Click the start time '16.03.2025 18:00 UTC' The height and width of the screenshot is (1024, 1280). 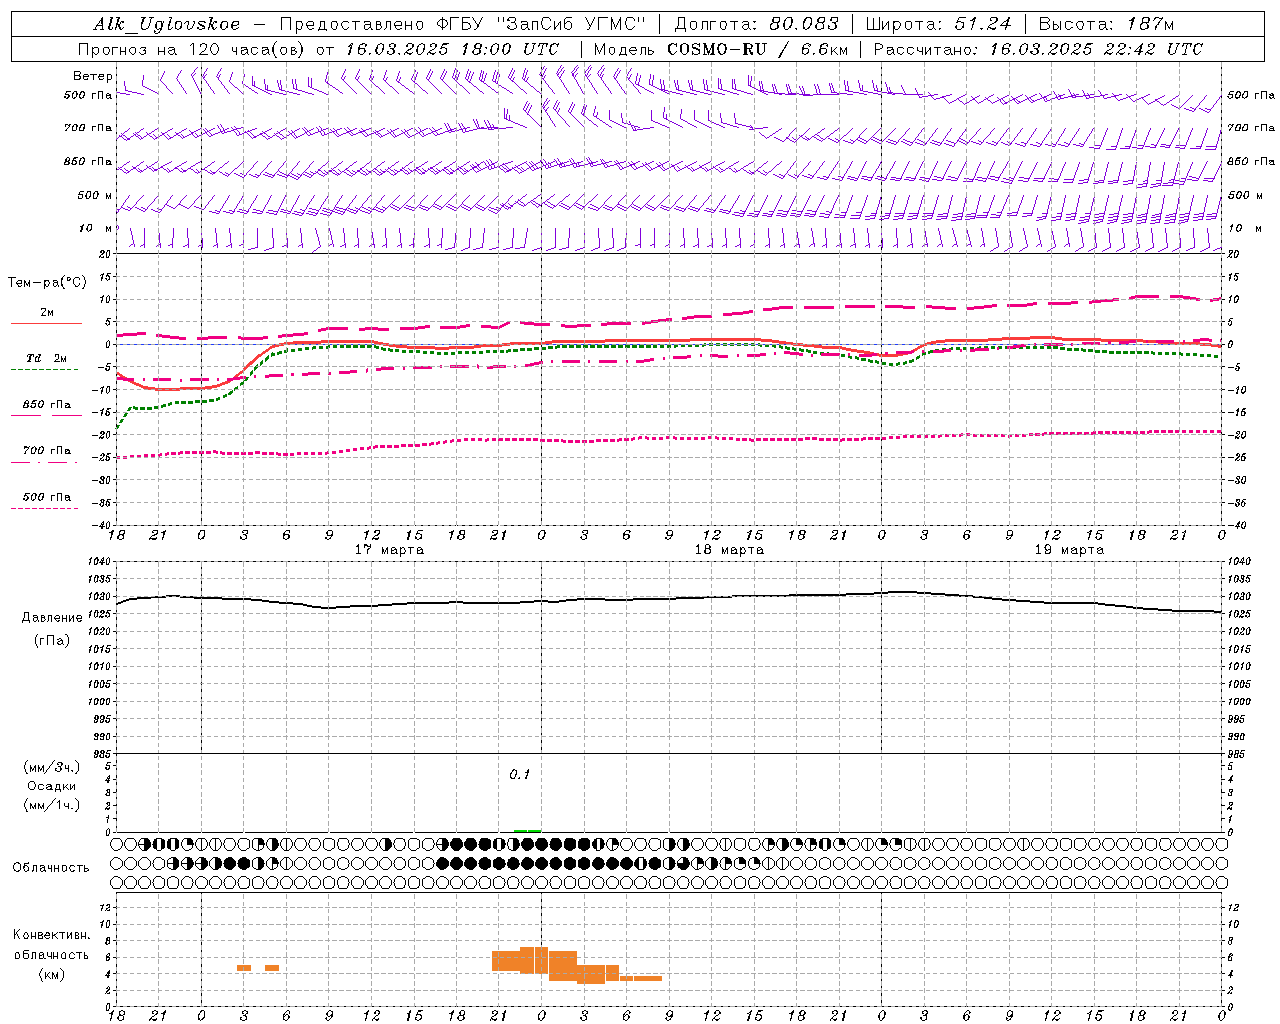coord(452,49)
